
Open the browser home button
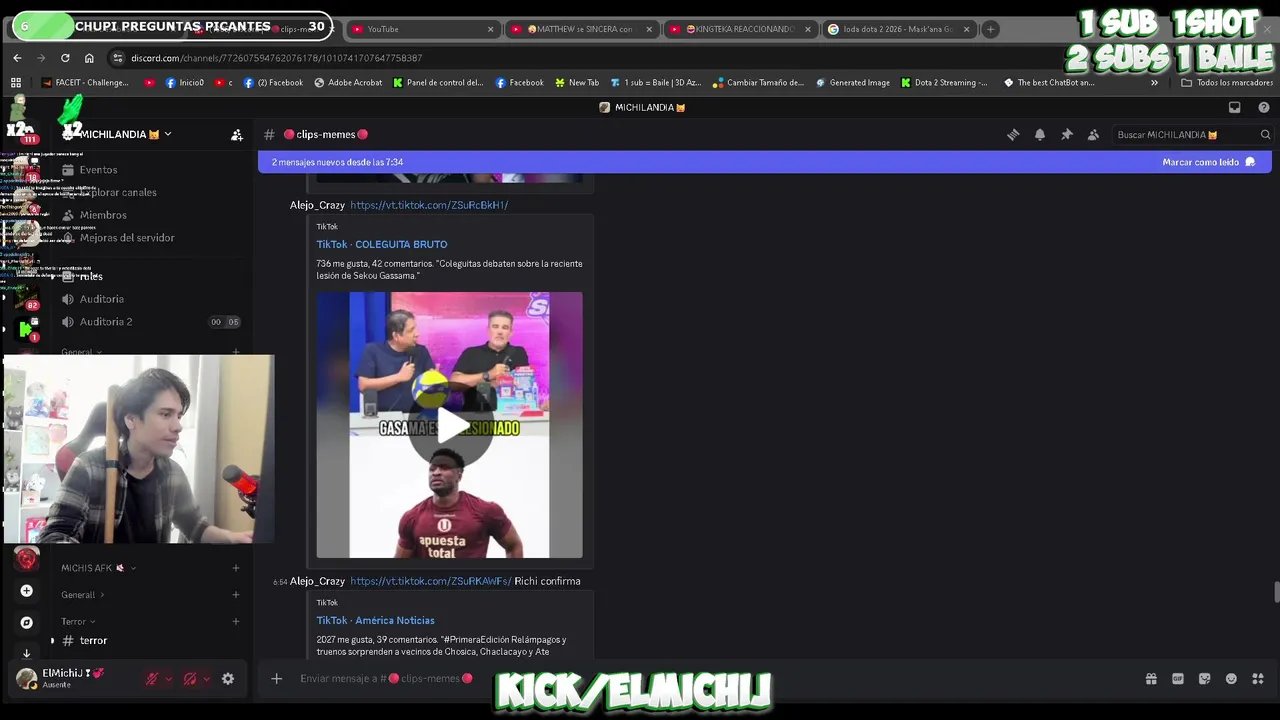tap(89, 58)
